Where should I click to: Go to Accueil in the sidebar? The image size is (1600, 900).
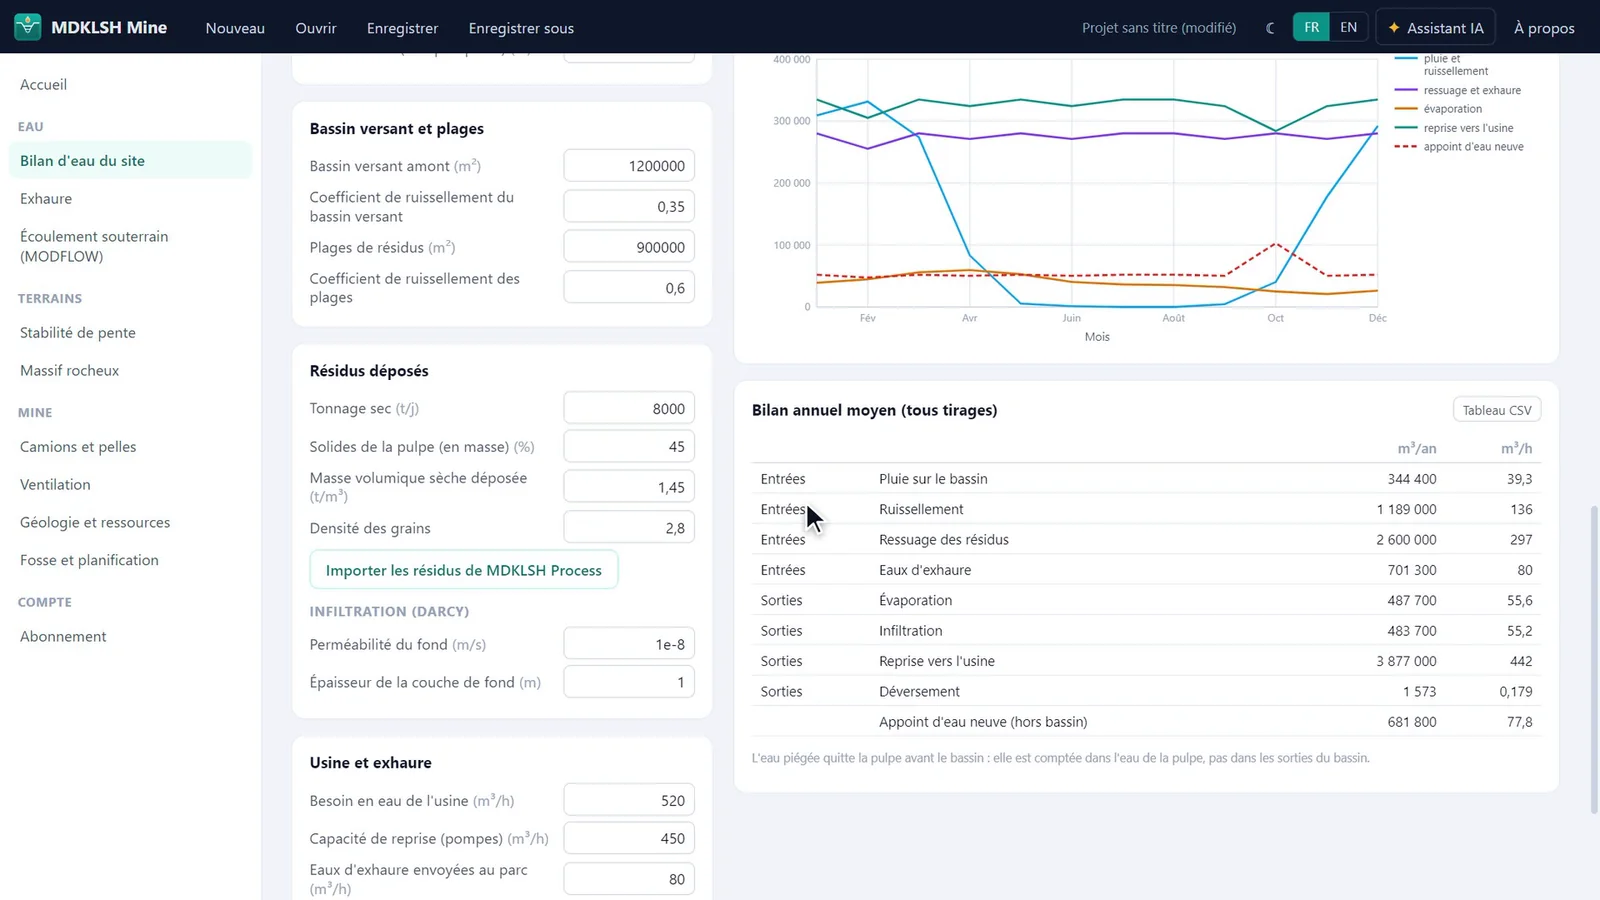click(130, 84)
